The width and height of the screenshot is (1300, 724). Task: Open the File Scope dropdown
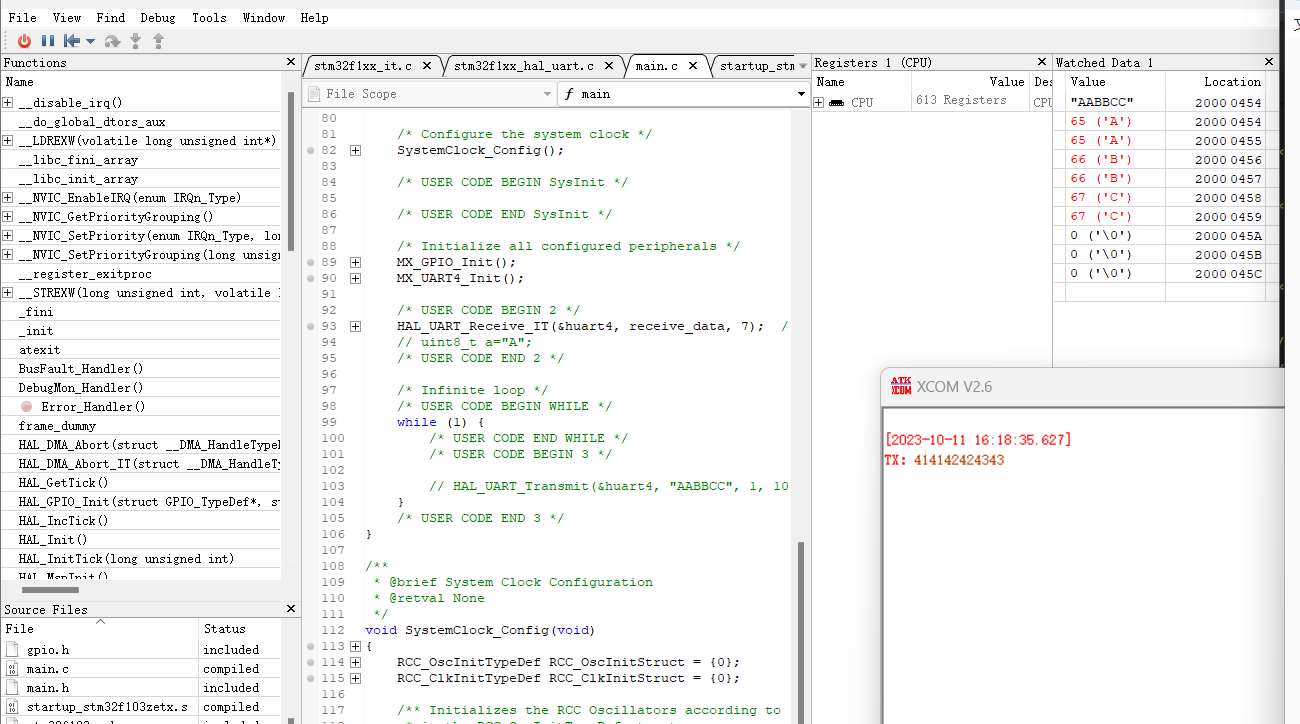coord(547,94)
